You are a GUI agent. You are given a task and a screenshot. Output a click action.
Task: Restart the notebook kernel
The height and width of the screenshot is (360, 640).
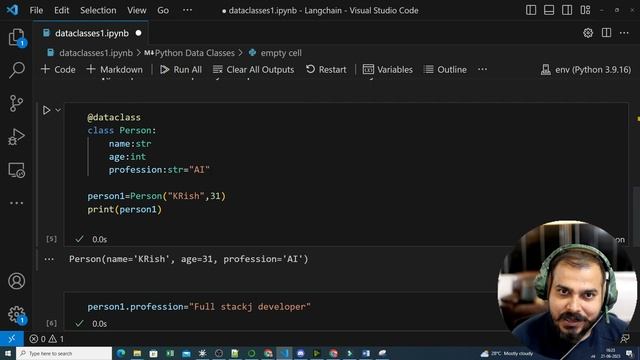tap(326, 70)
